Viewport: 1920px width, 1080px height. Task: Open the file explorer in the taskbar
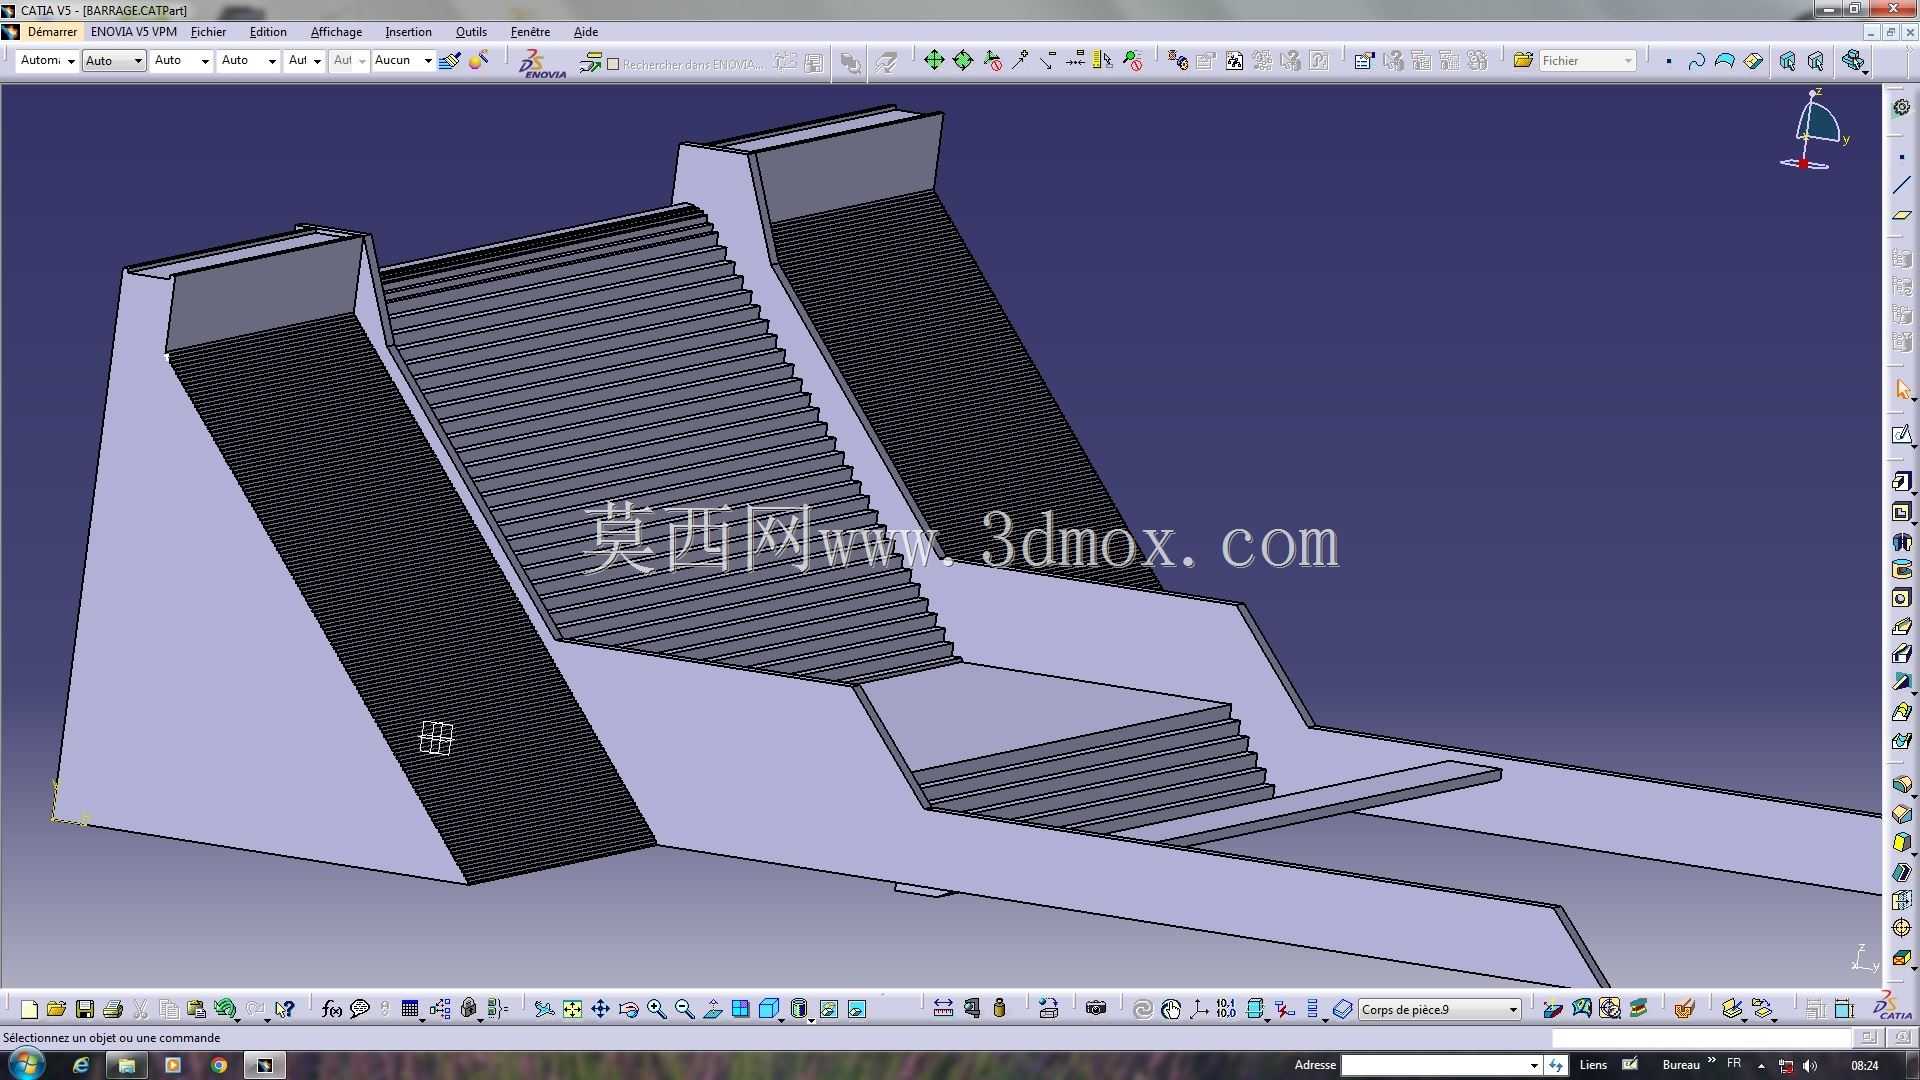(x=127, y=1065)
